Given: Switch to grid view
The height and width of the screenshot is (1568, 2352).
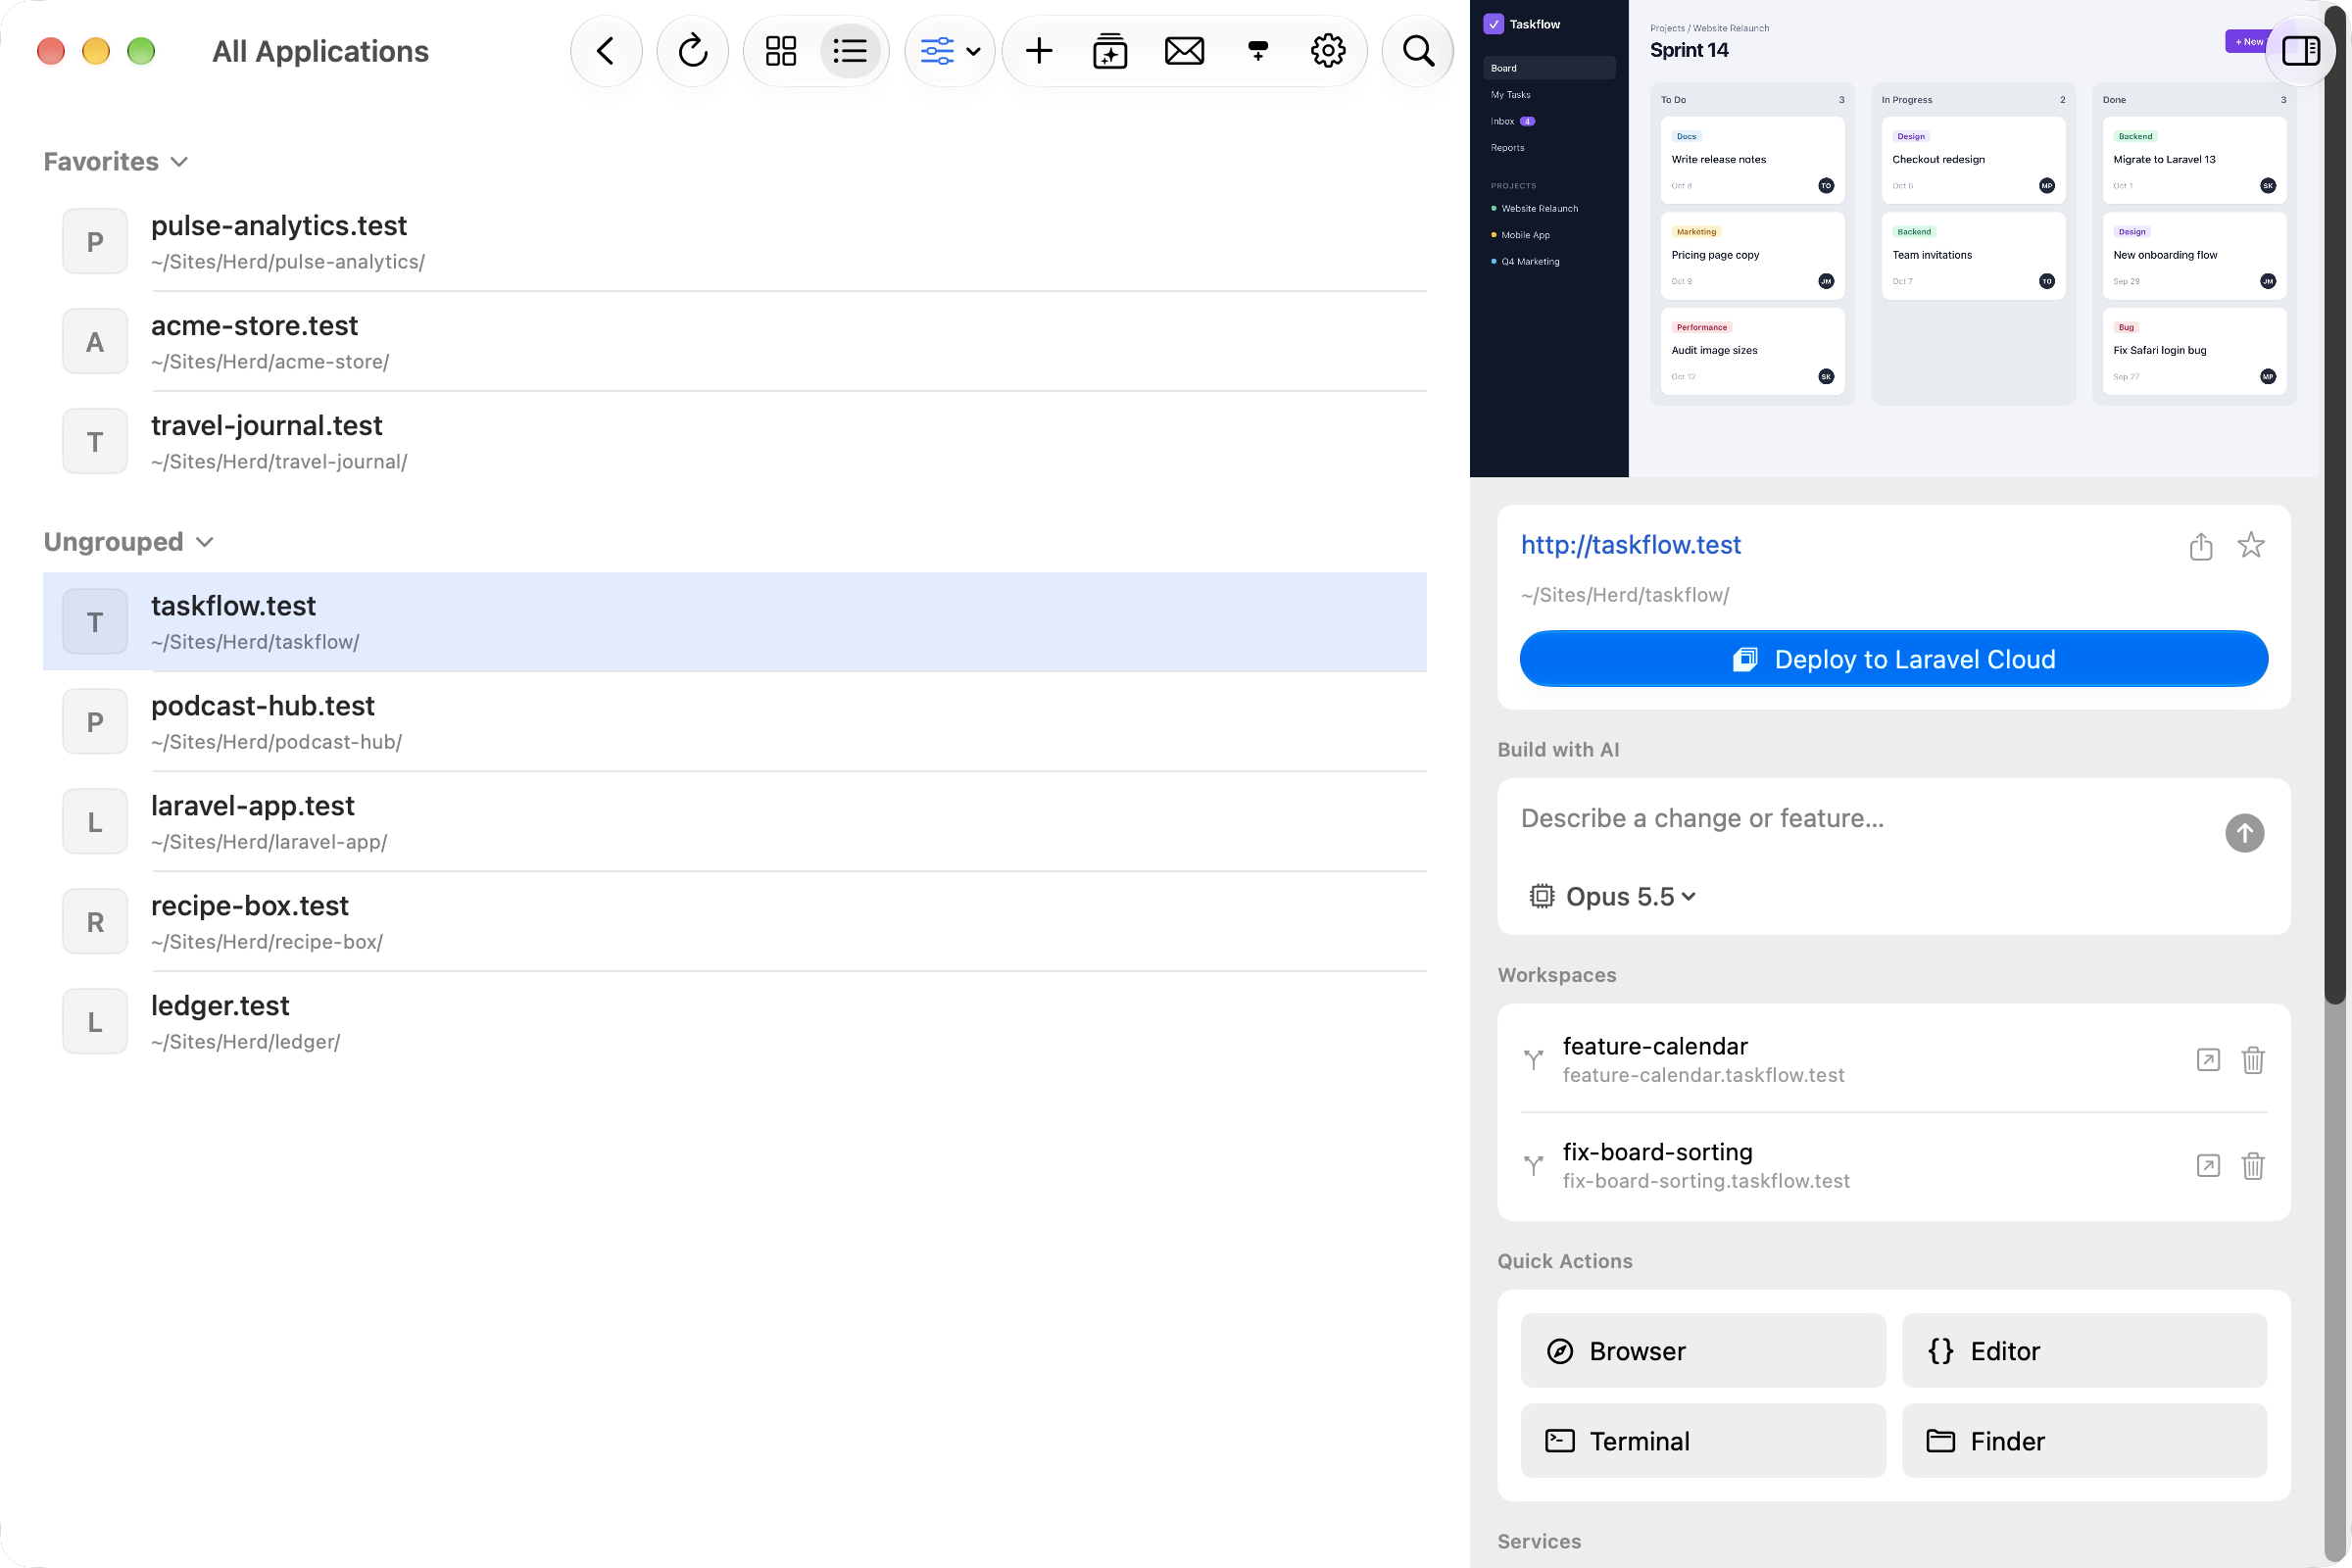Looking at the screenshot, I should pos(781,51).
